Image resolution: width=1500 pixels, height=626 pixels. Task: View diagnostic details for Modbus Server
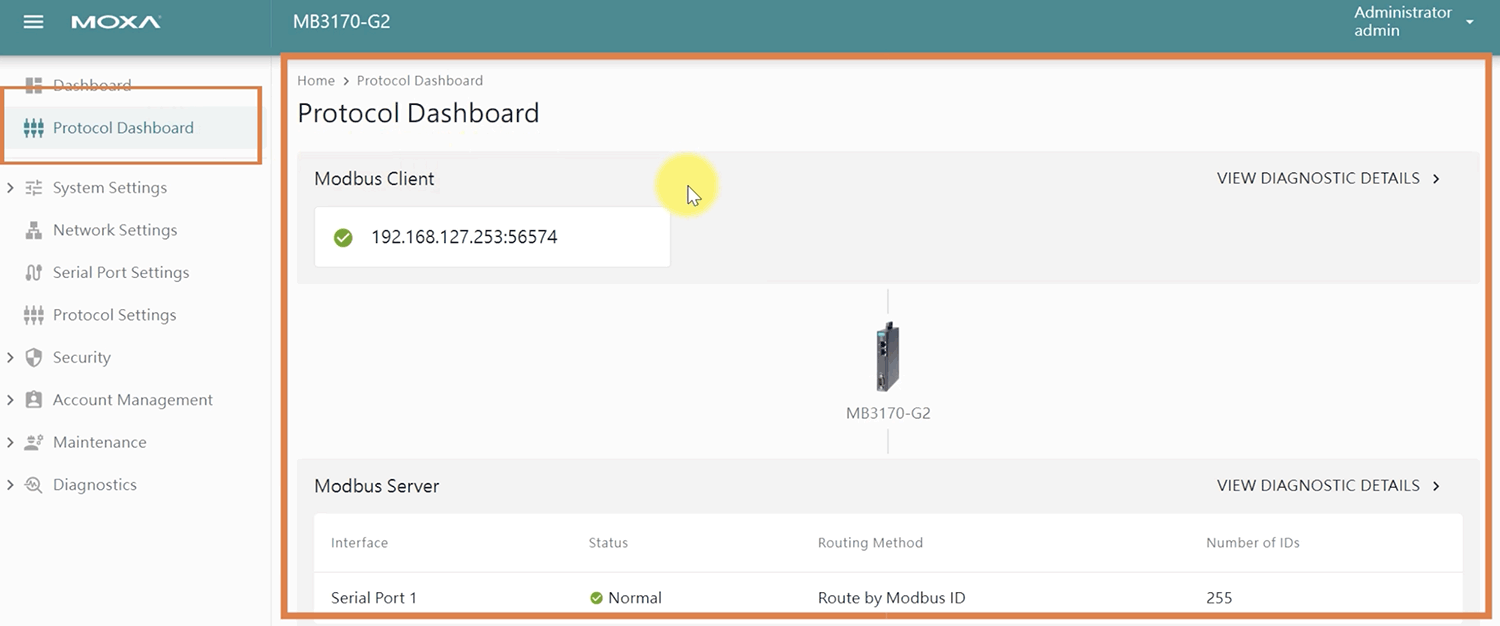point(1328,486)
